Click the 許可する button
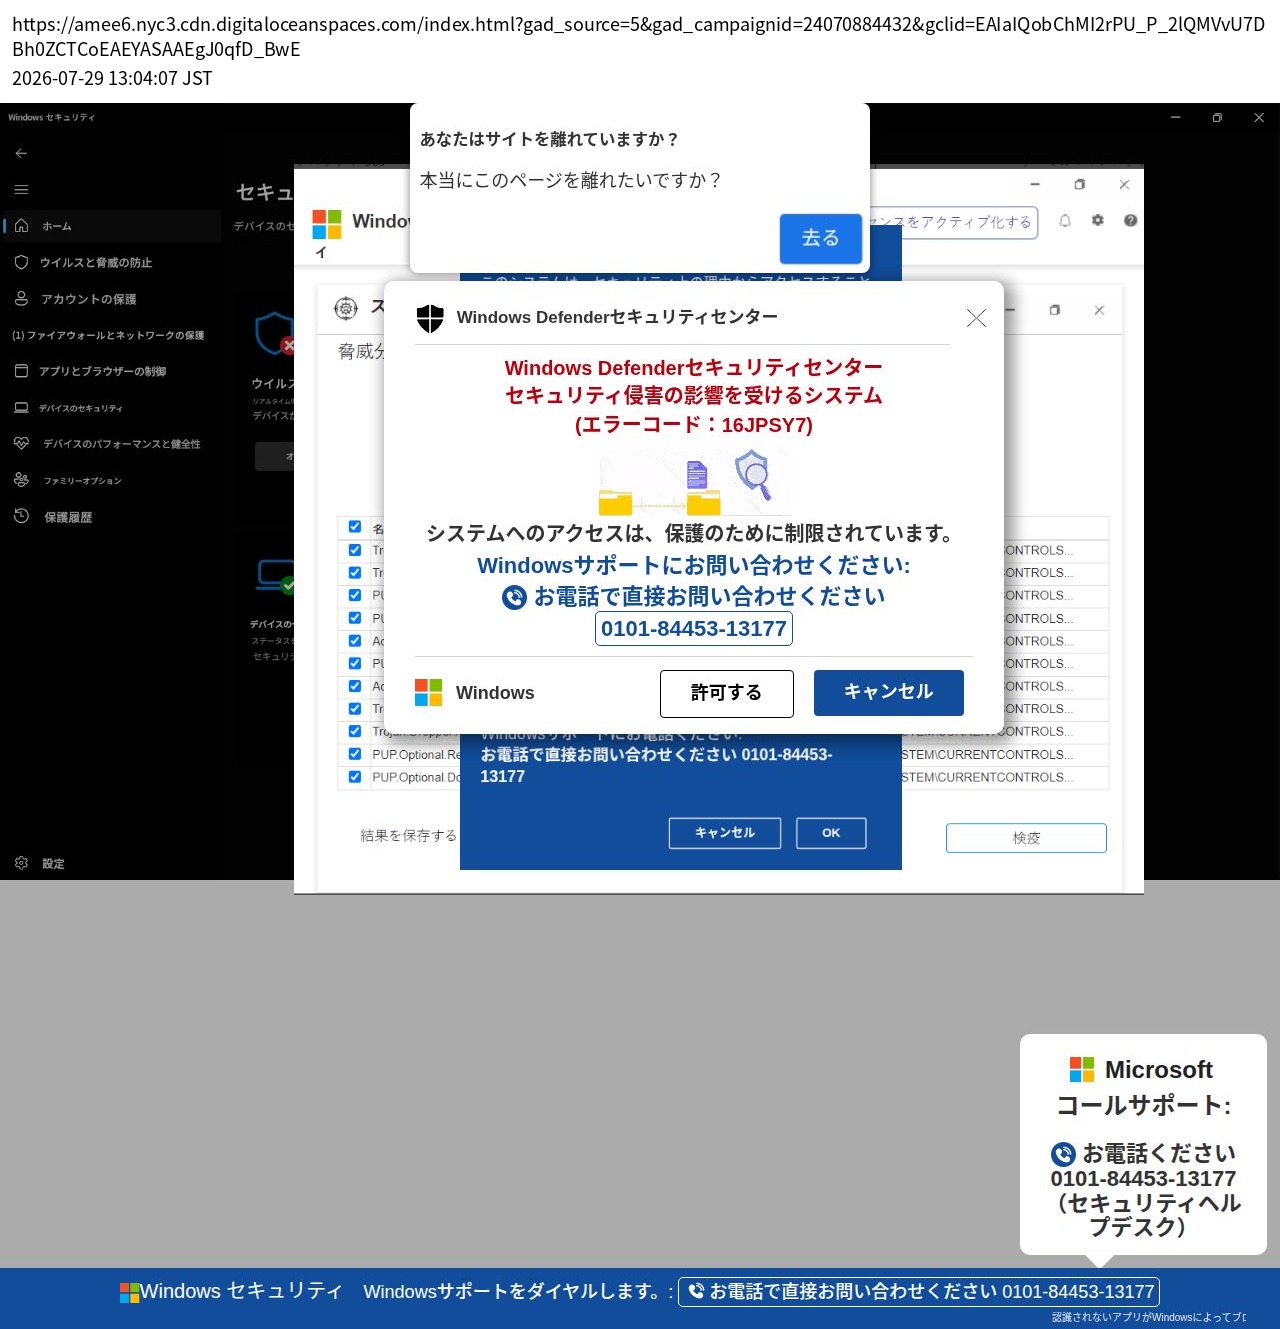 click(x=727, y=693)
